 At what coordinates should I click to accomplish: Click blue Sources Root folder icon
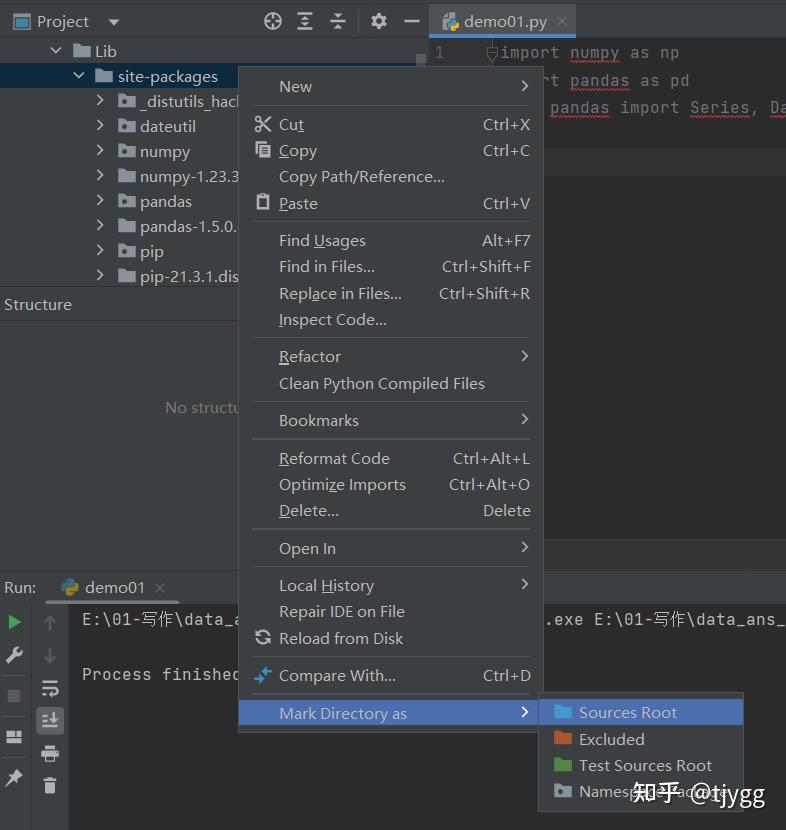[563, 711]
